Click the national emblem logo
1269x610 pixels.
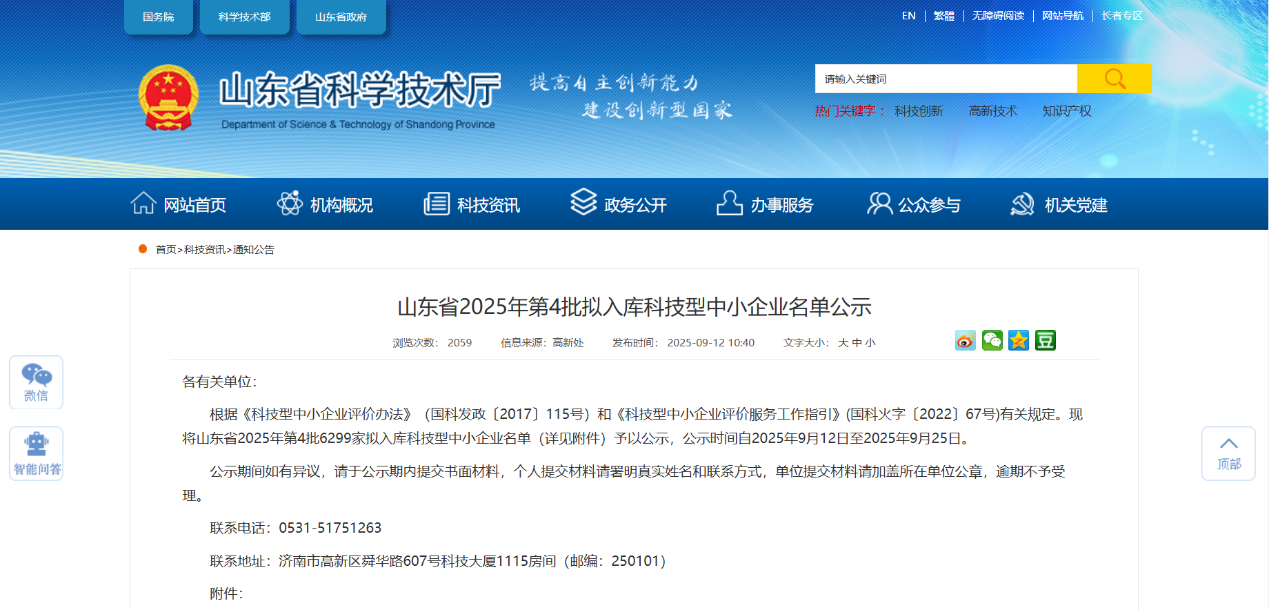168,97
